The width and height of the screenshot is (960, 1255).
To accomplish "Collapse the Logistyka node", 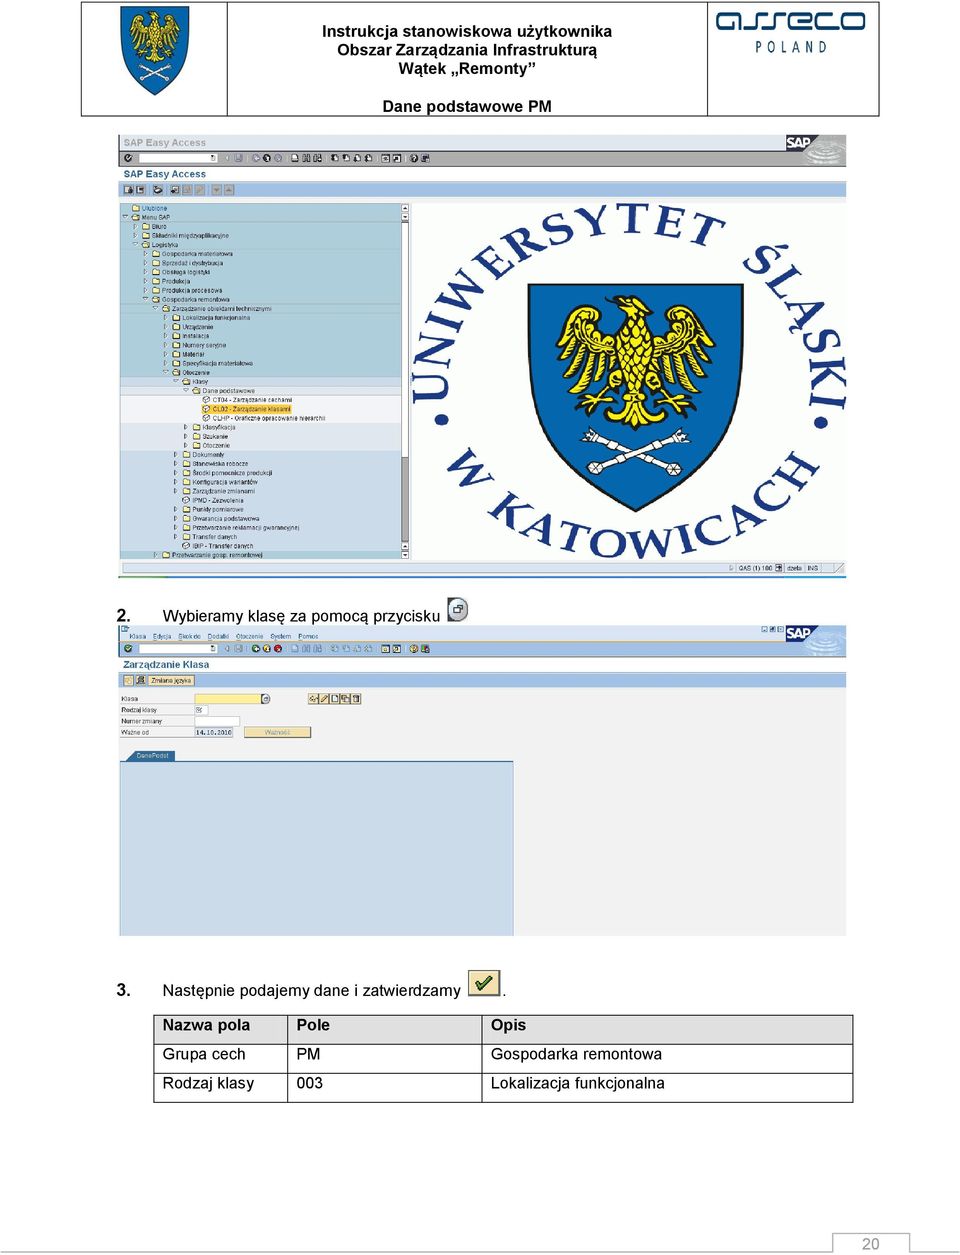I will coord(135,244).
